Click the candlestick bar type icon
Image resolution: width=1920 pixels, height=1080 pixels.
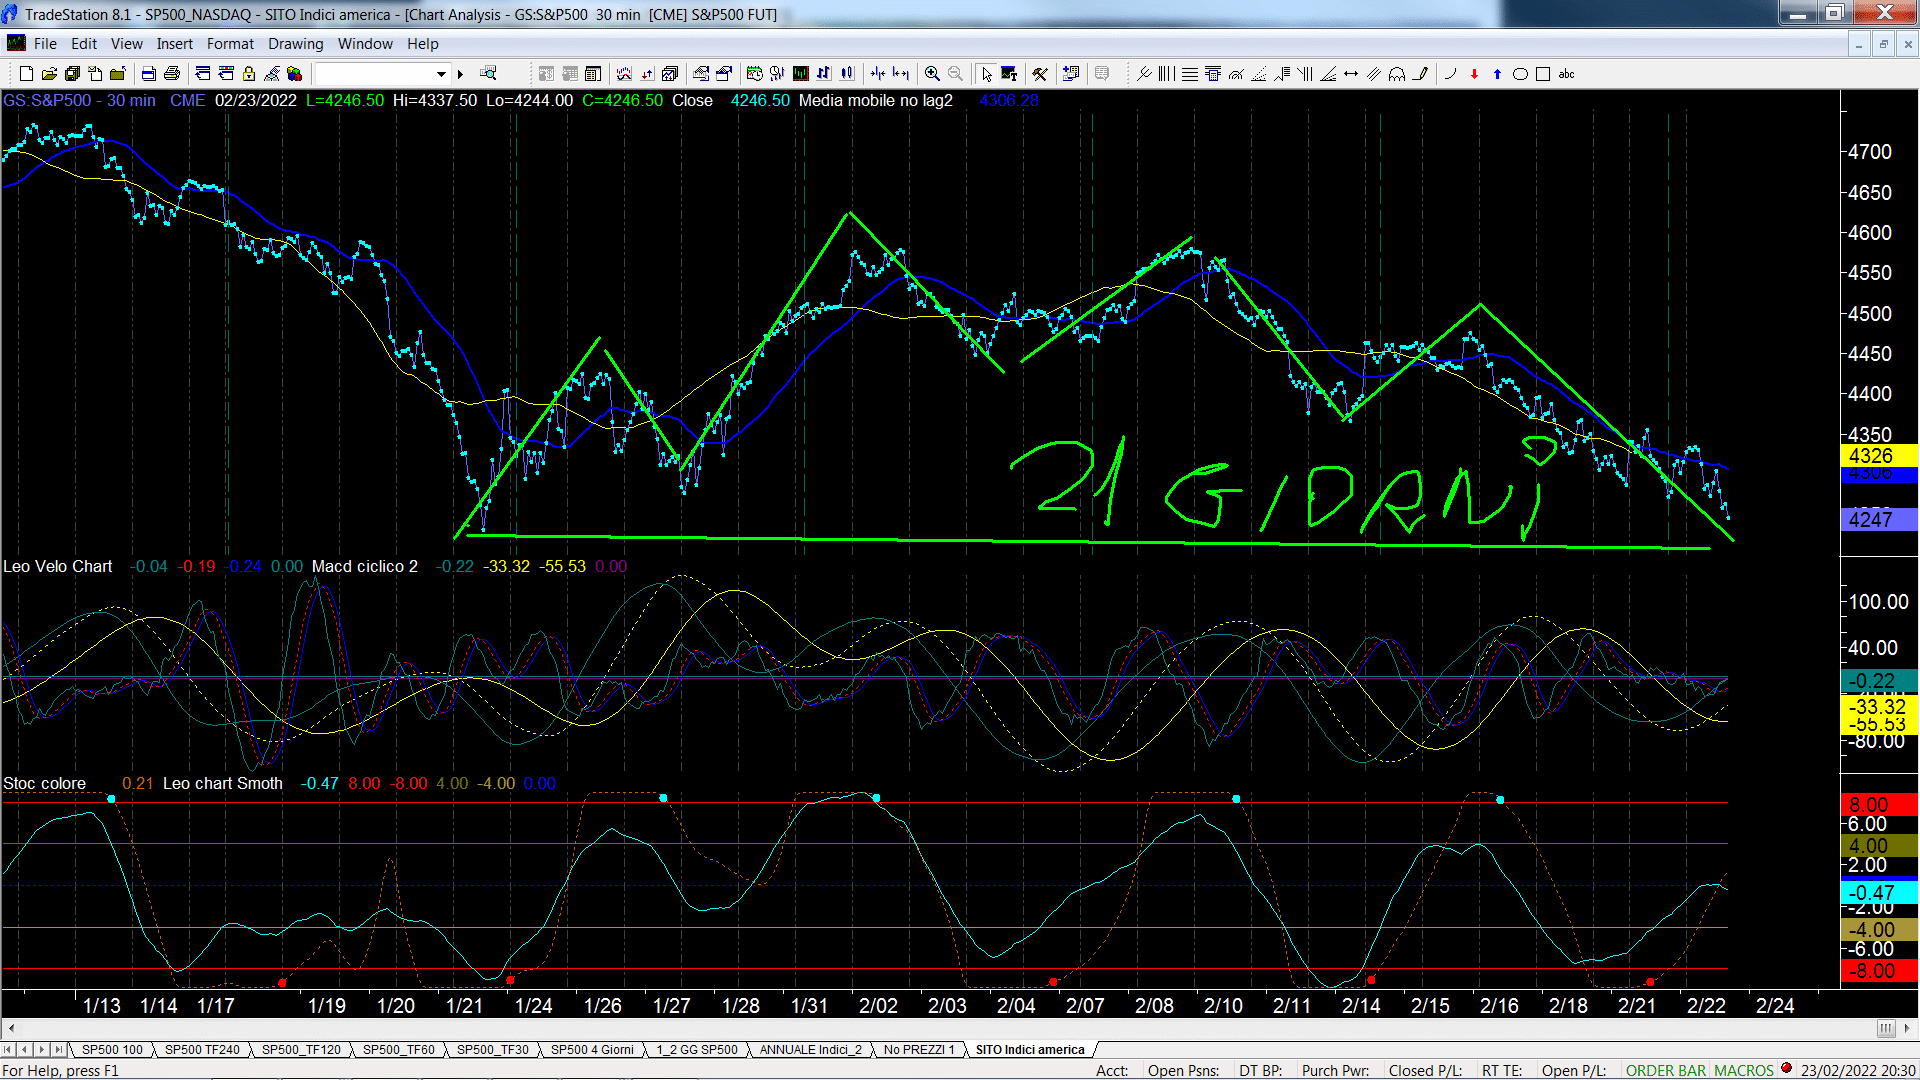847,73
